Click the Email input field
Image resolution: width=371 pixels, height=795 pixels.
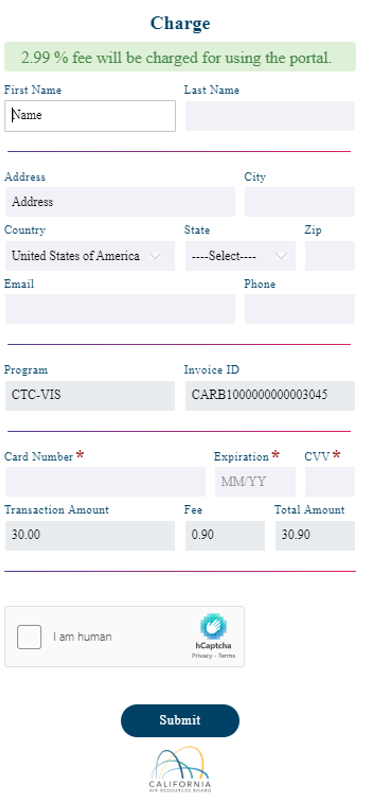pos(120,309)
